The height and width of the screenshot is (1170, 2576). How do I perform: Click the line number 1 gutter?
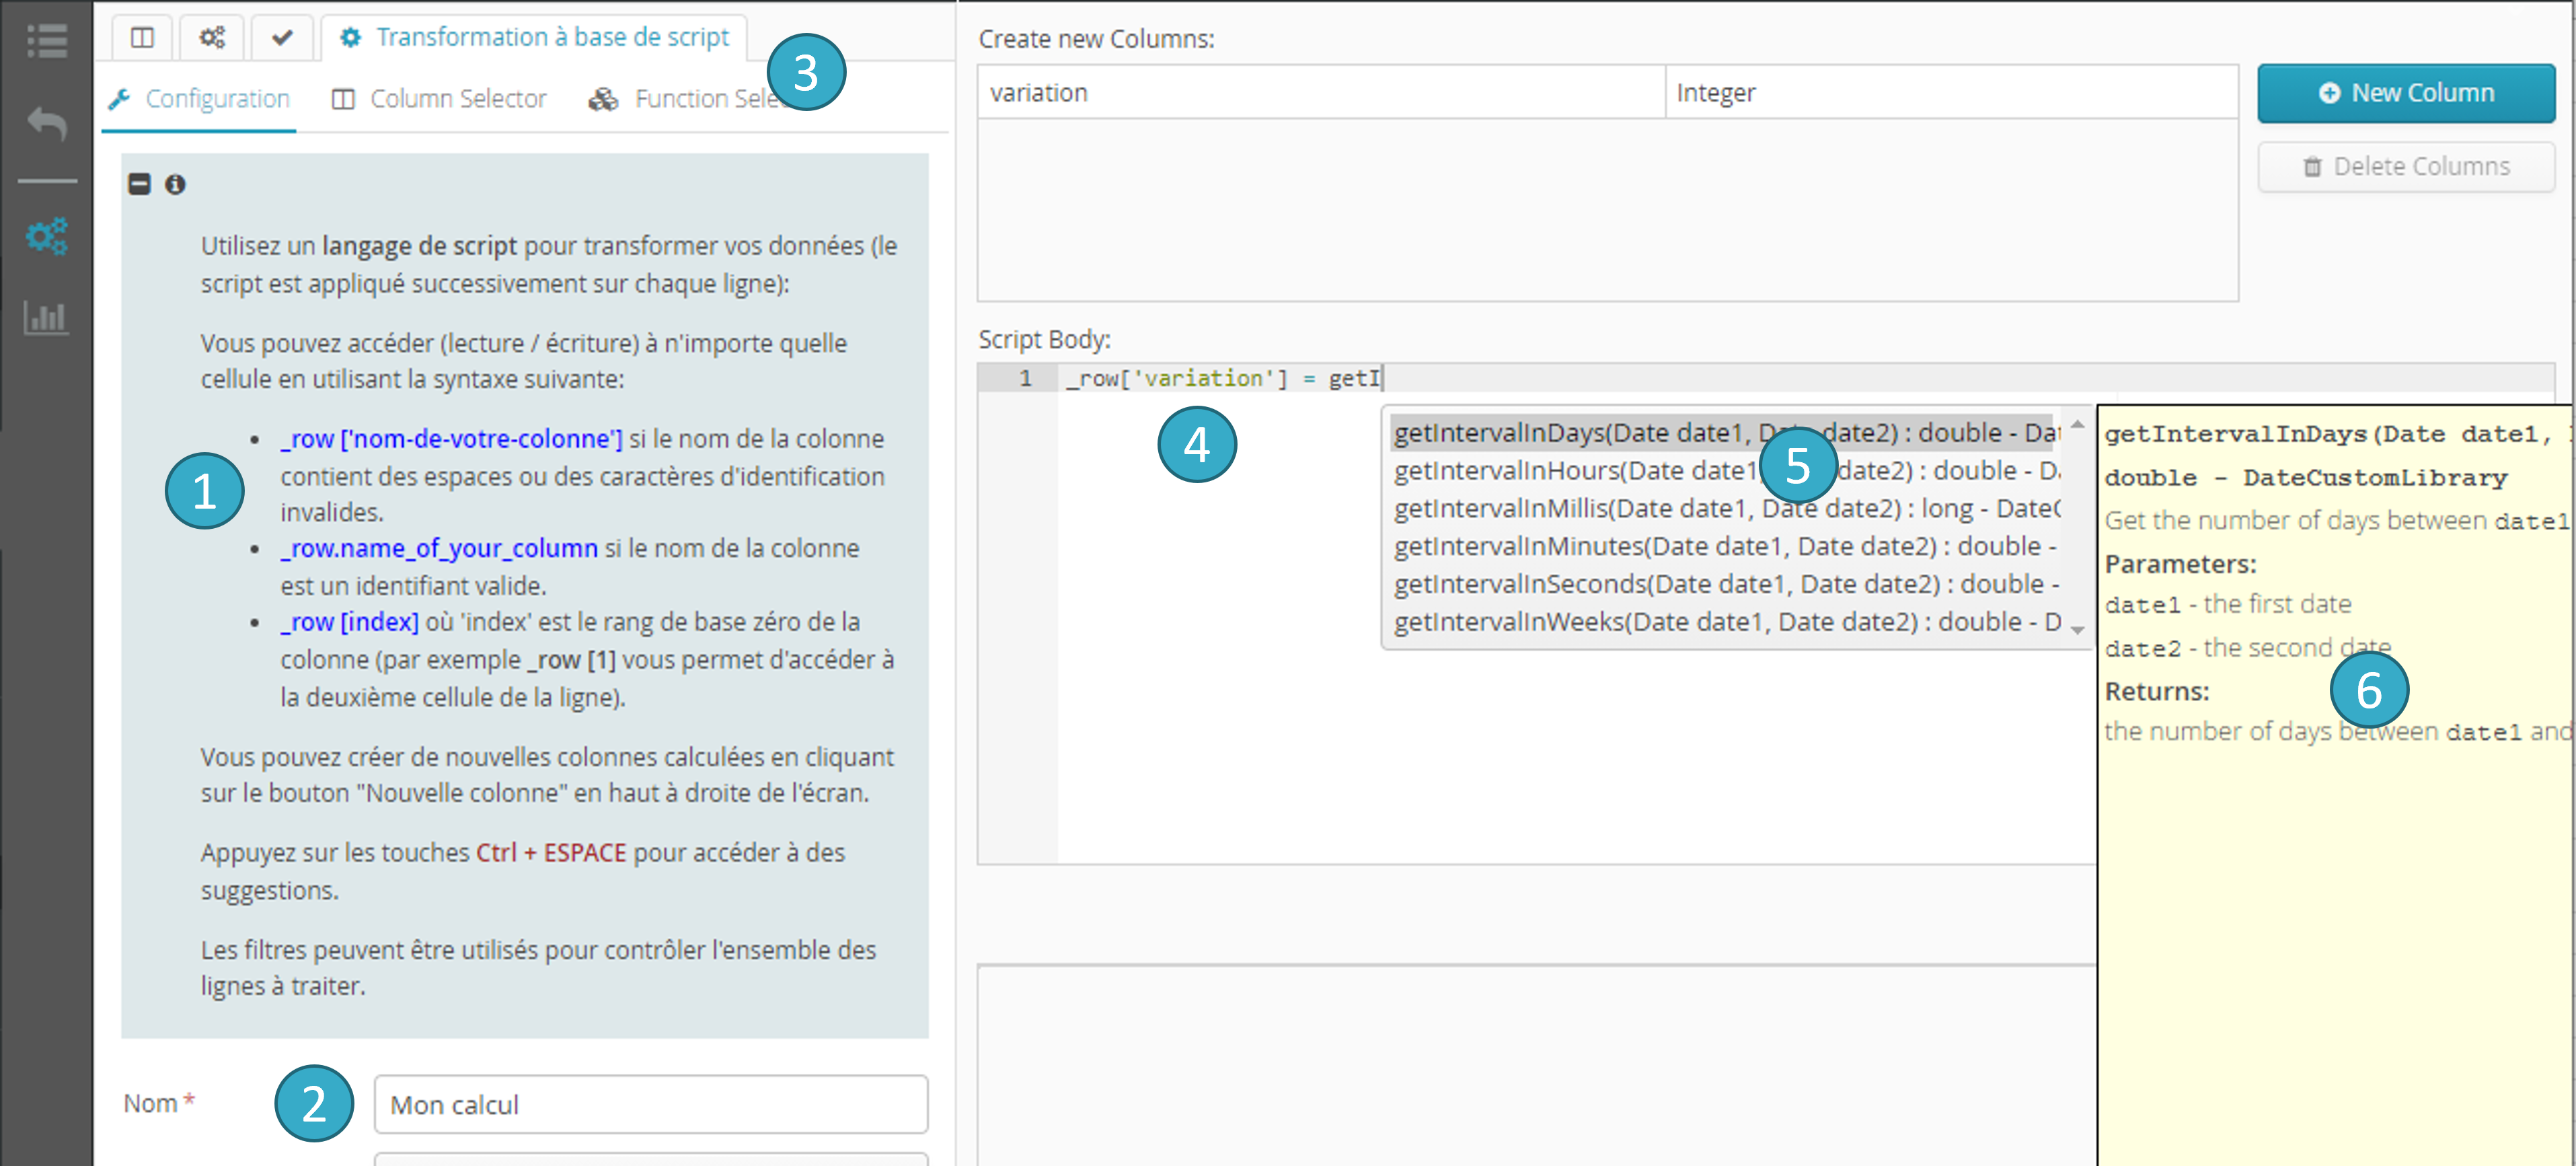(x=1025, y=379)
